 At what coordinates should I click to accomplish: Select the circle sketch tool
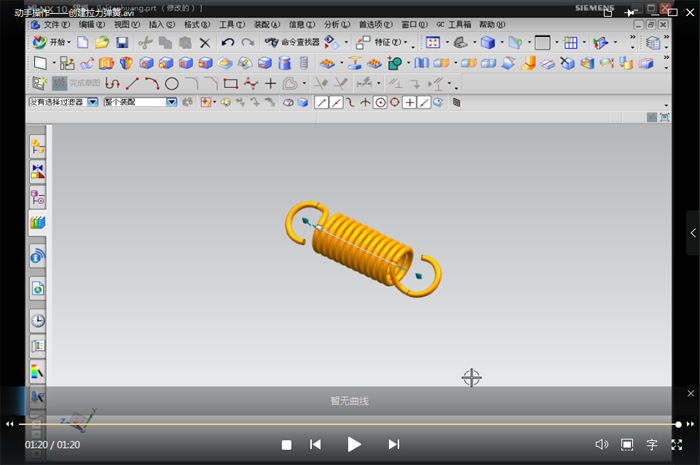click(x=171, y=84)
